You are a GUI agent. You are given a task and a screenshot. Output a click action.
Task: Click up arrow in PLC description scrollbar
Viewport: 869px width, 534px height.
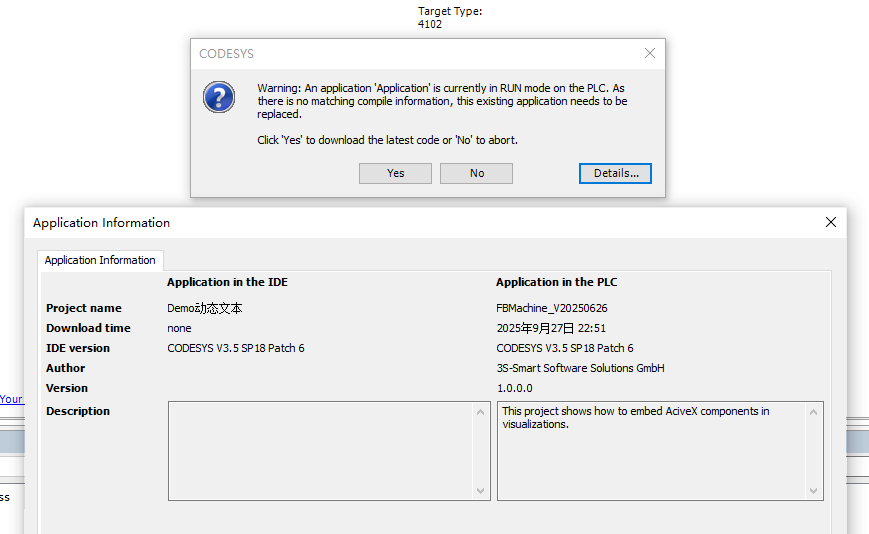pos(814,412)
